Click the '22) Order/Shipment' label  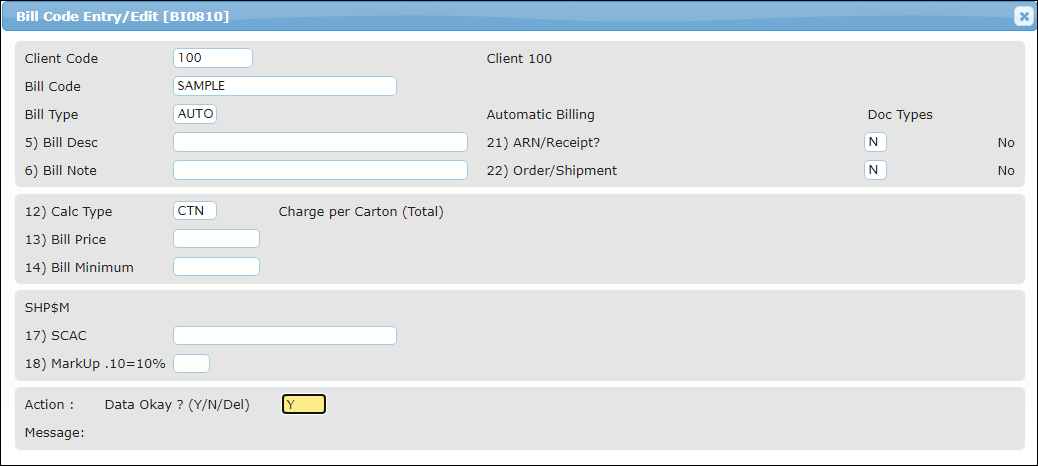(x=551, y=171)
